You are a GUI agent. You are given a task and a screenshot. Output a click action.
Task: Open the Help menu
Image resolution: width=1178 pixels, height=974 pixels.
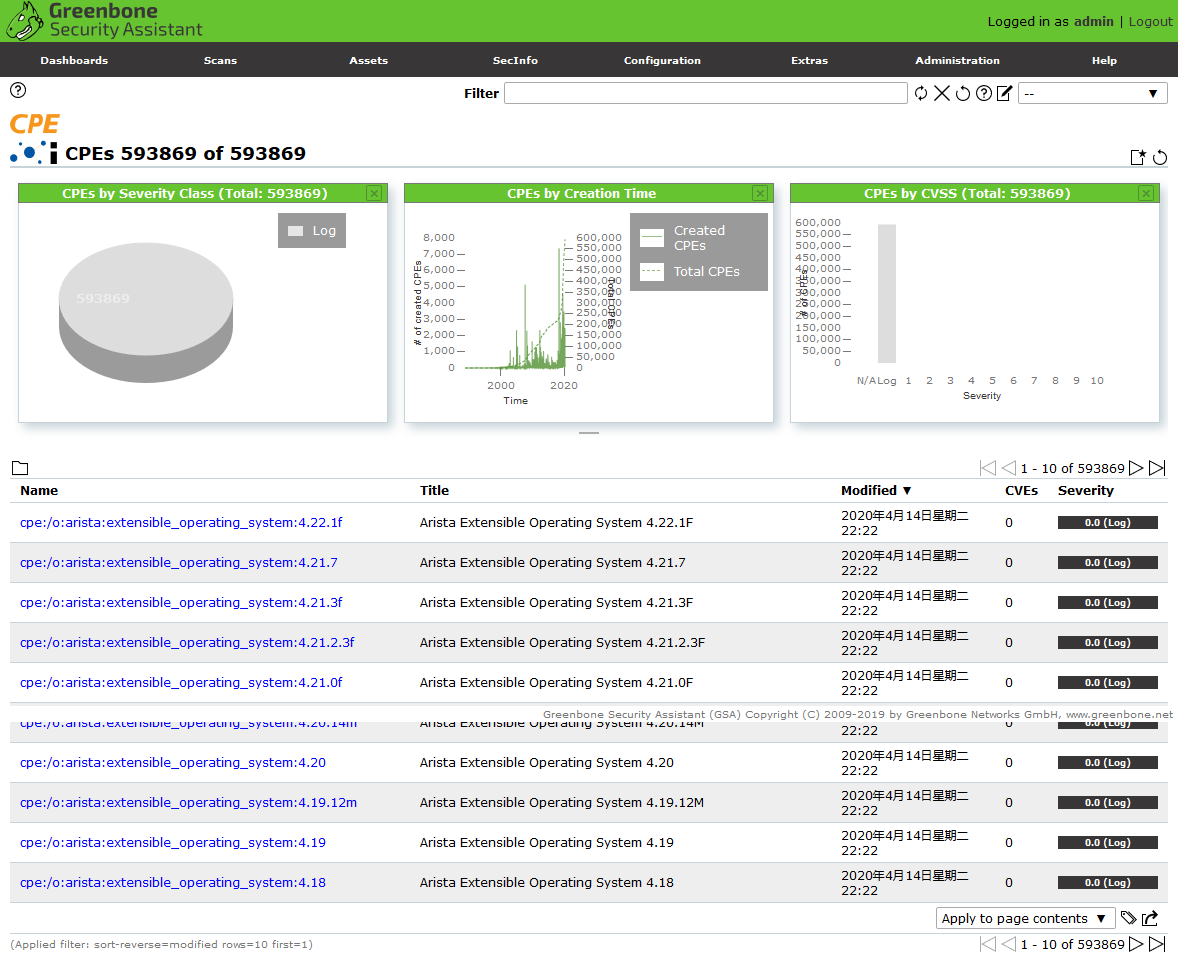1104,60
